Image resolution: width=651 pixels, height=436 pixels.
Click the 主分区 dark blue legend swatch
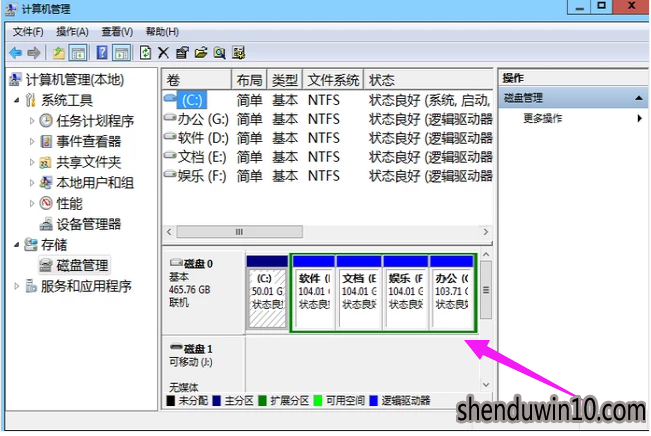pos(216,401)
